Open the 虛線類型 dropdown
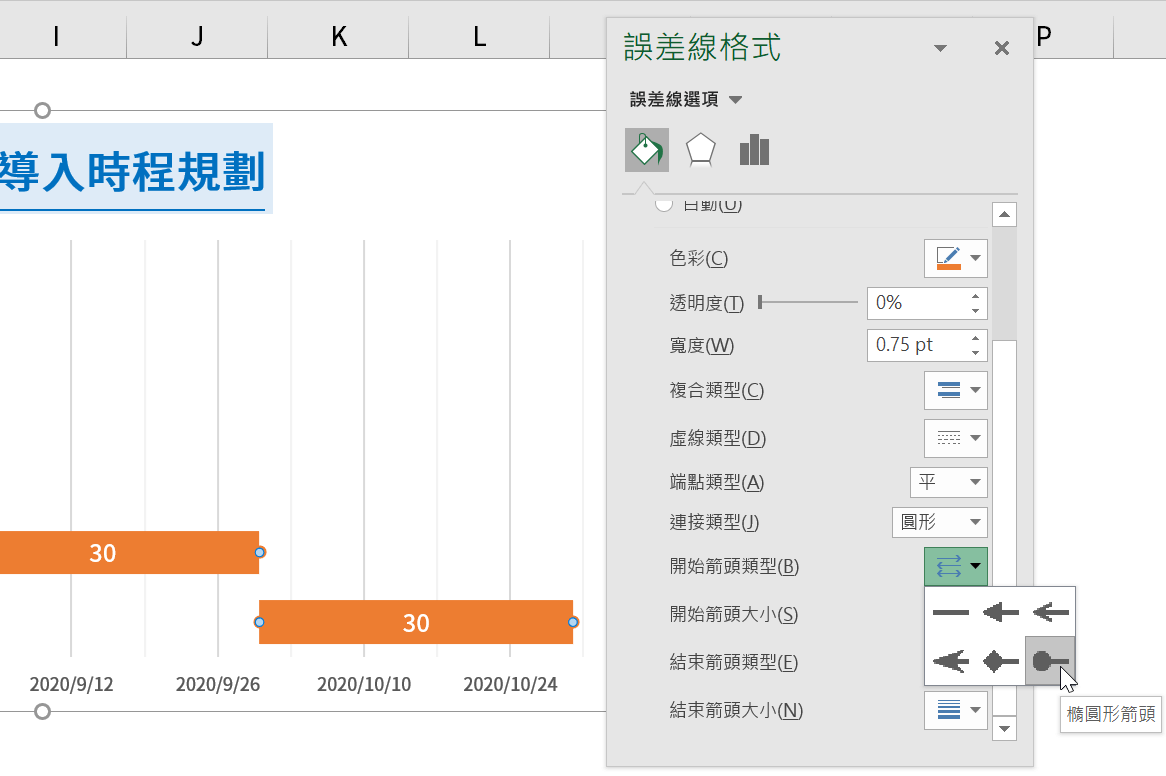1166x776 pixels. click(956, 438)
